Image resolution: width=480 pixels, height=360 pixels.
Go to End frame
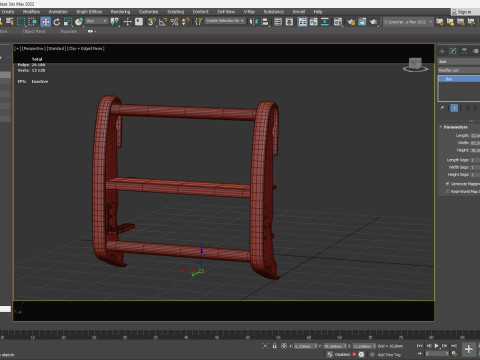pos(454,346)
